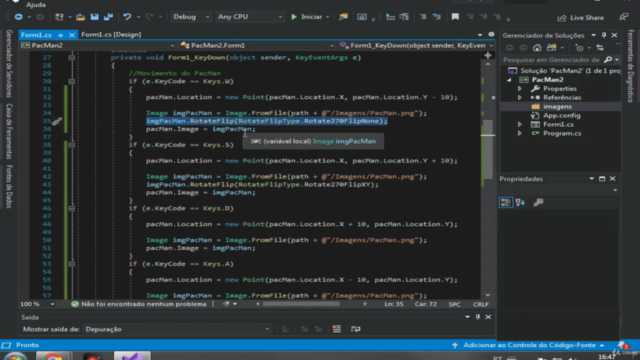The image size is (640, 360).
Task: Select the Form1.cs editor tab
Action: pyautogui.click(x=36, y=35)
